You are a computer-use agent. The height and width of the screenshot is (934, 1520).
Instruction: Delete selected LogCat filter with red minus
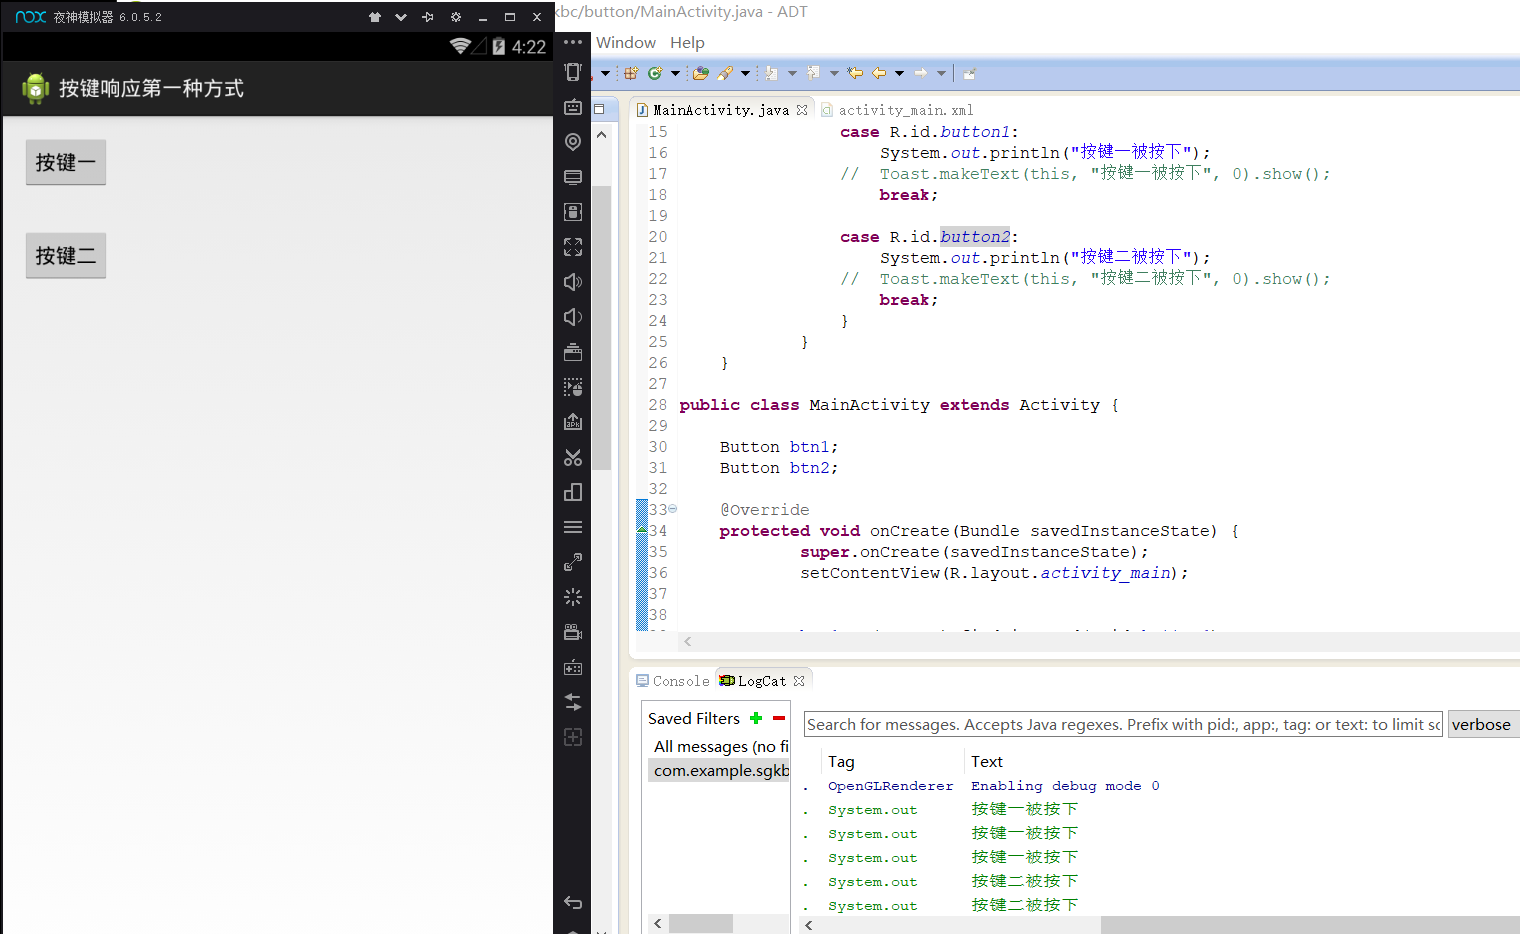click(779, 718)
